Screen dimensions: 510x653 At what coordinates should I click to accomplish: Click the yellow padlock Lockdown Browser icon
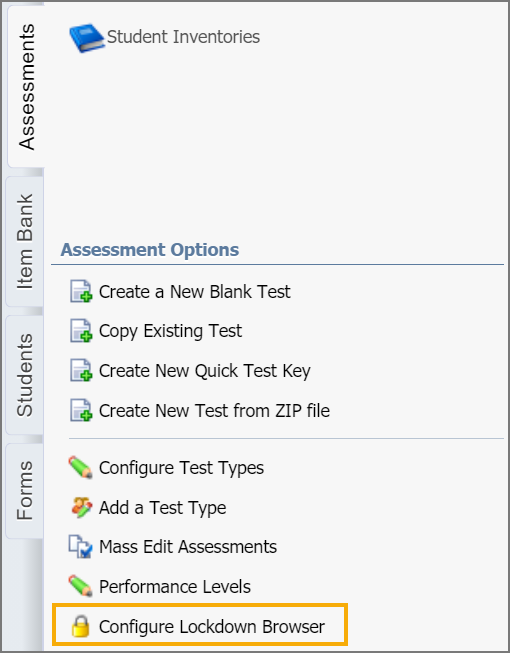[80, 626]
